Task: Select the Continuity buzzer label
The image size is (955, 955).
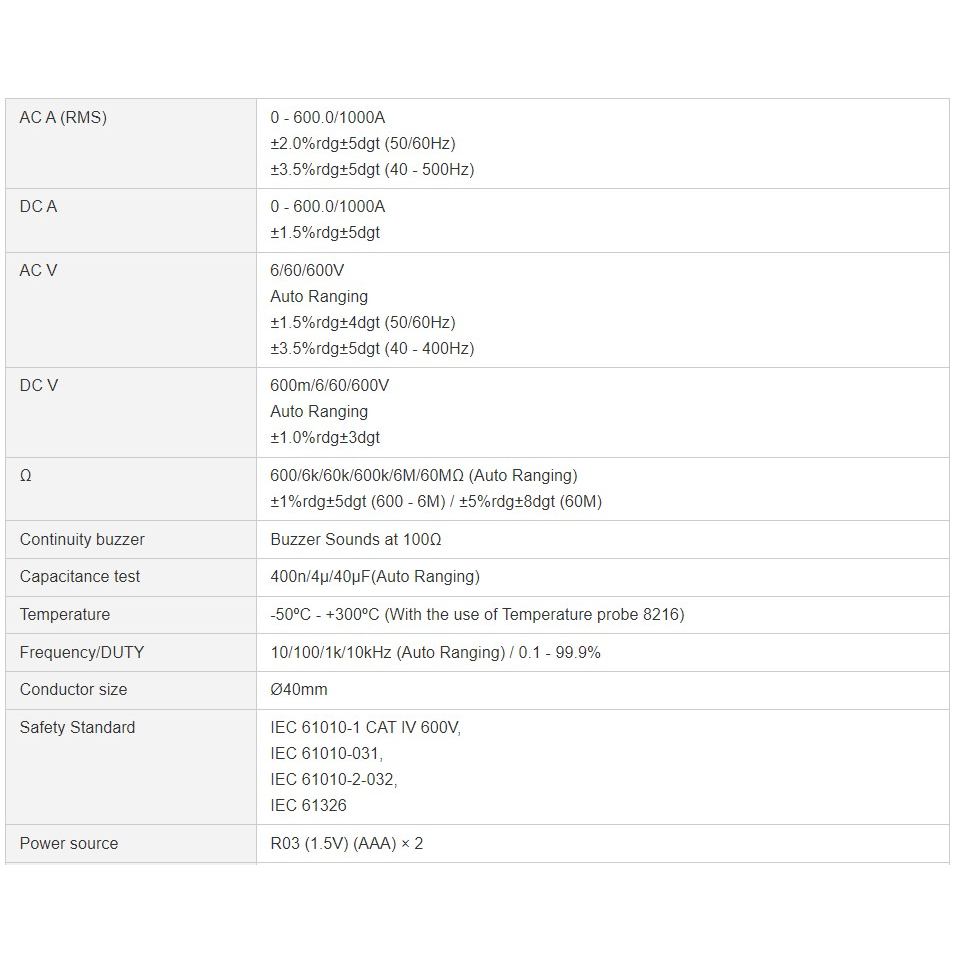Action: click(82, 540)
